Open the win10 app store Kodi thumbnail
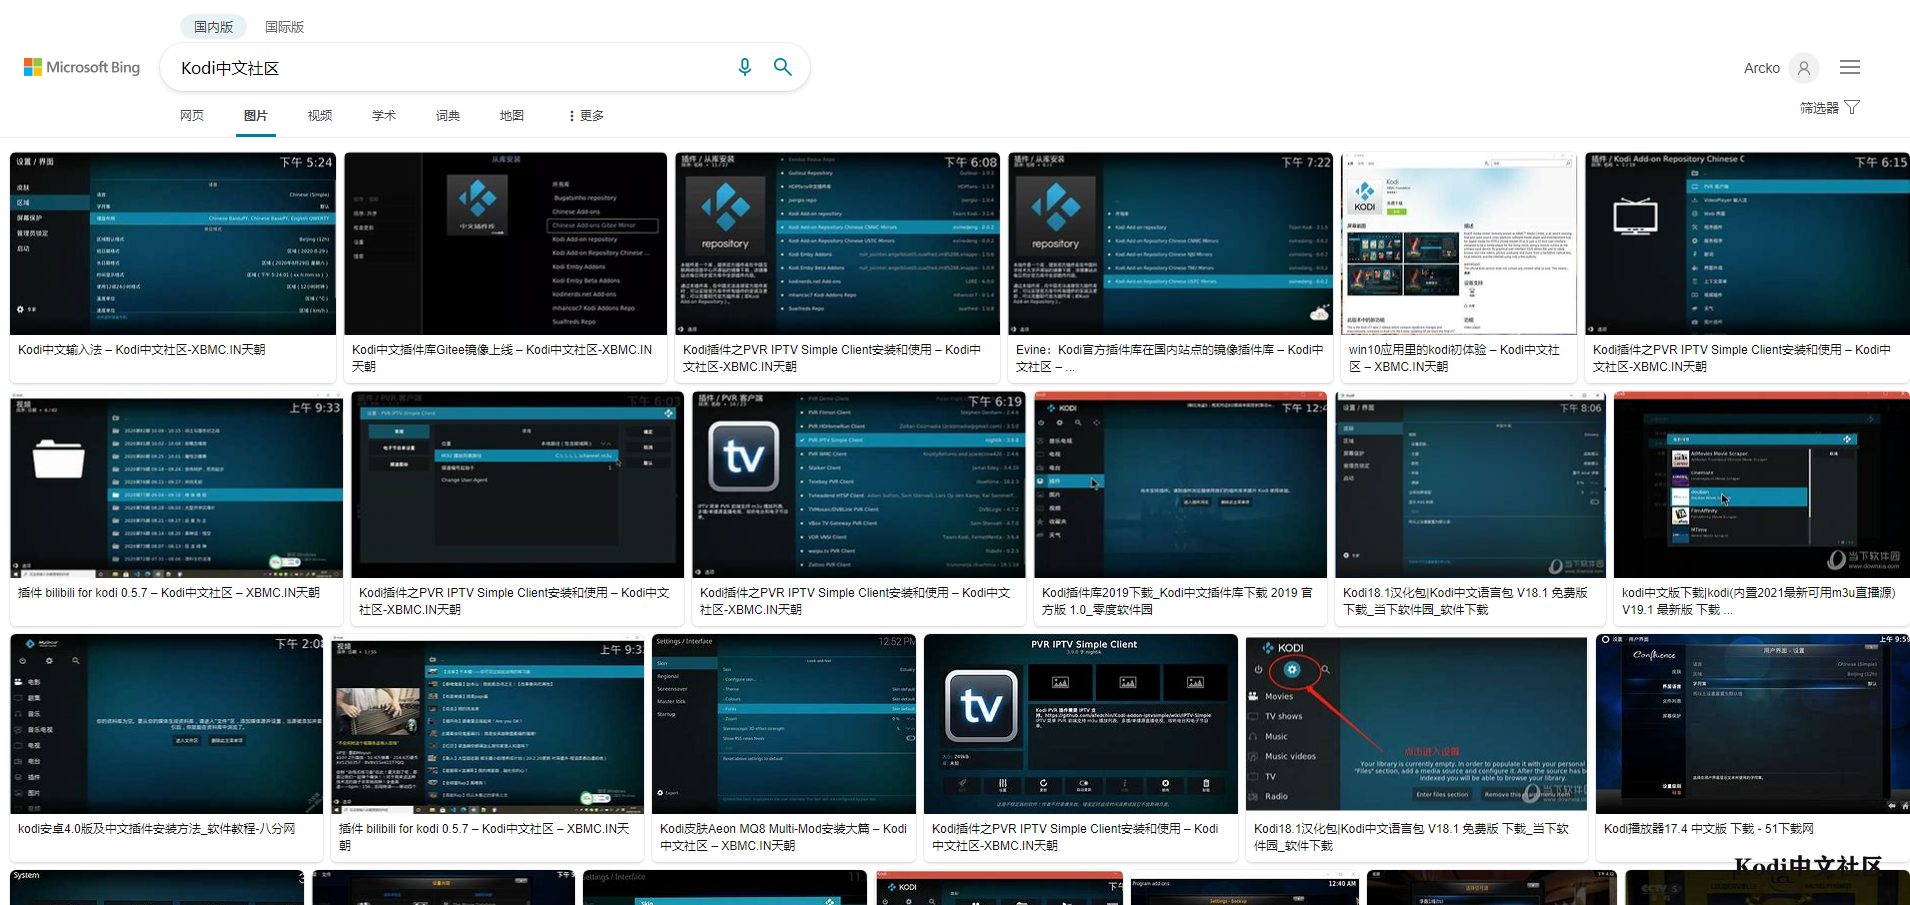This screenshot has width=1910, height=905. tap(1458, 243)
